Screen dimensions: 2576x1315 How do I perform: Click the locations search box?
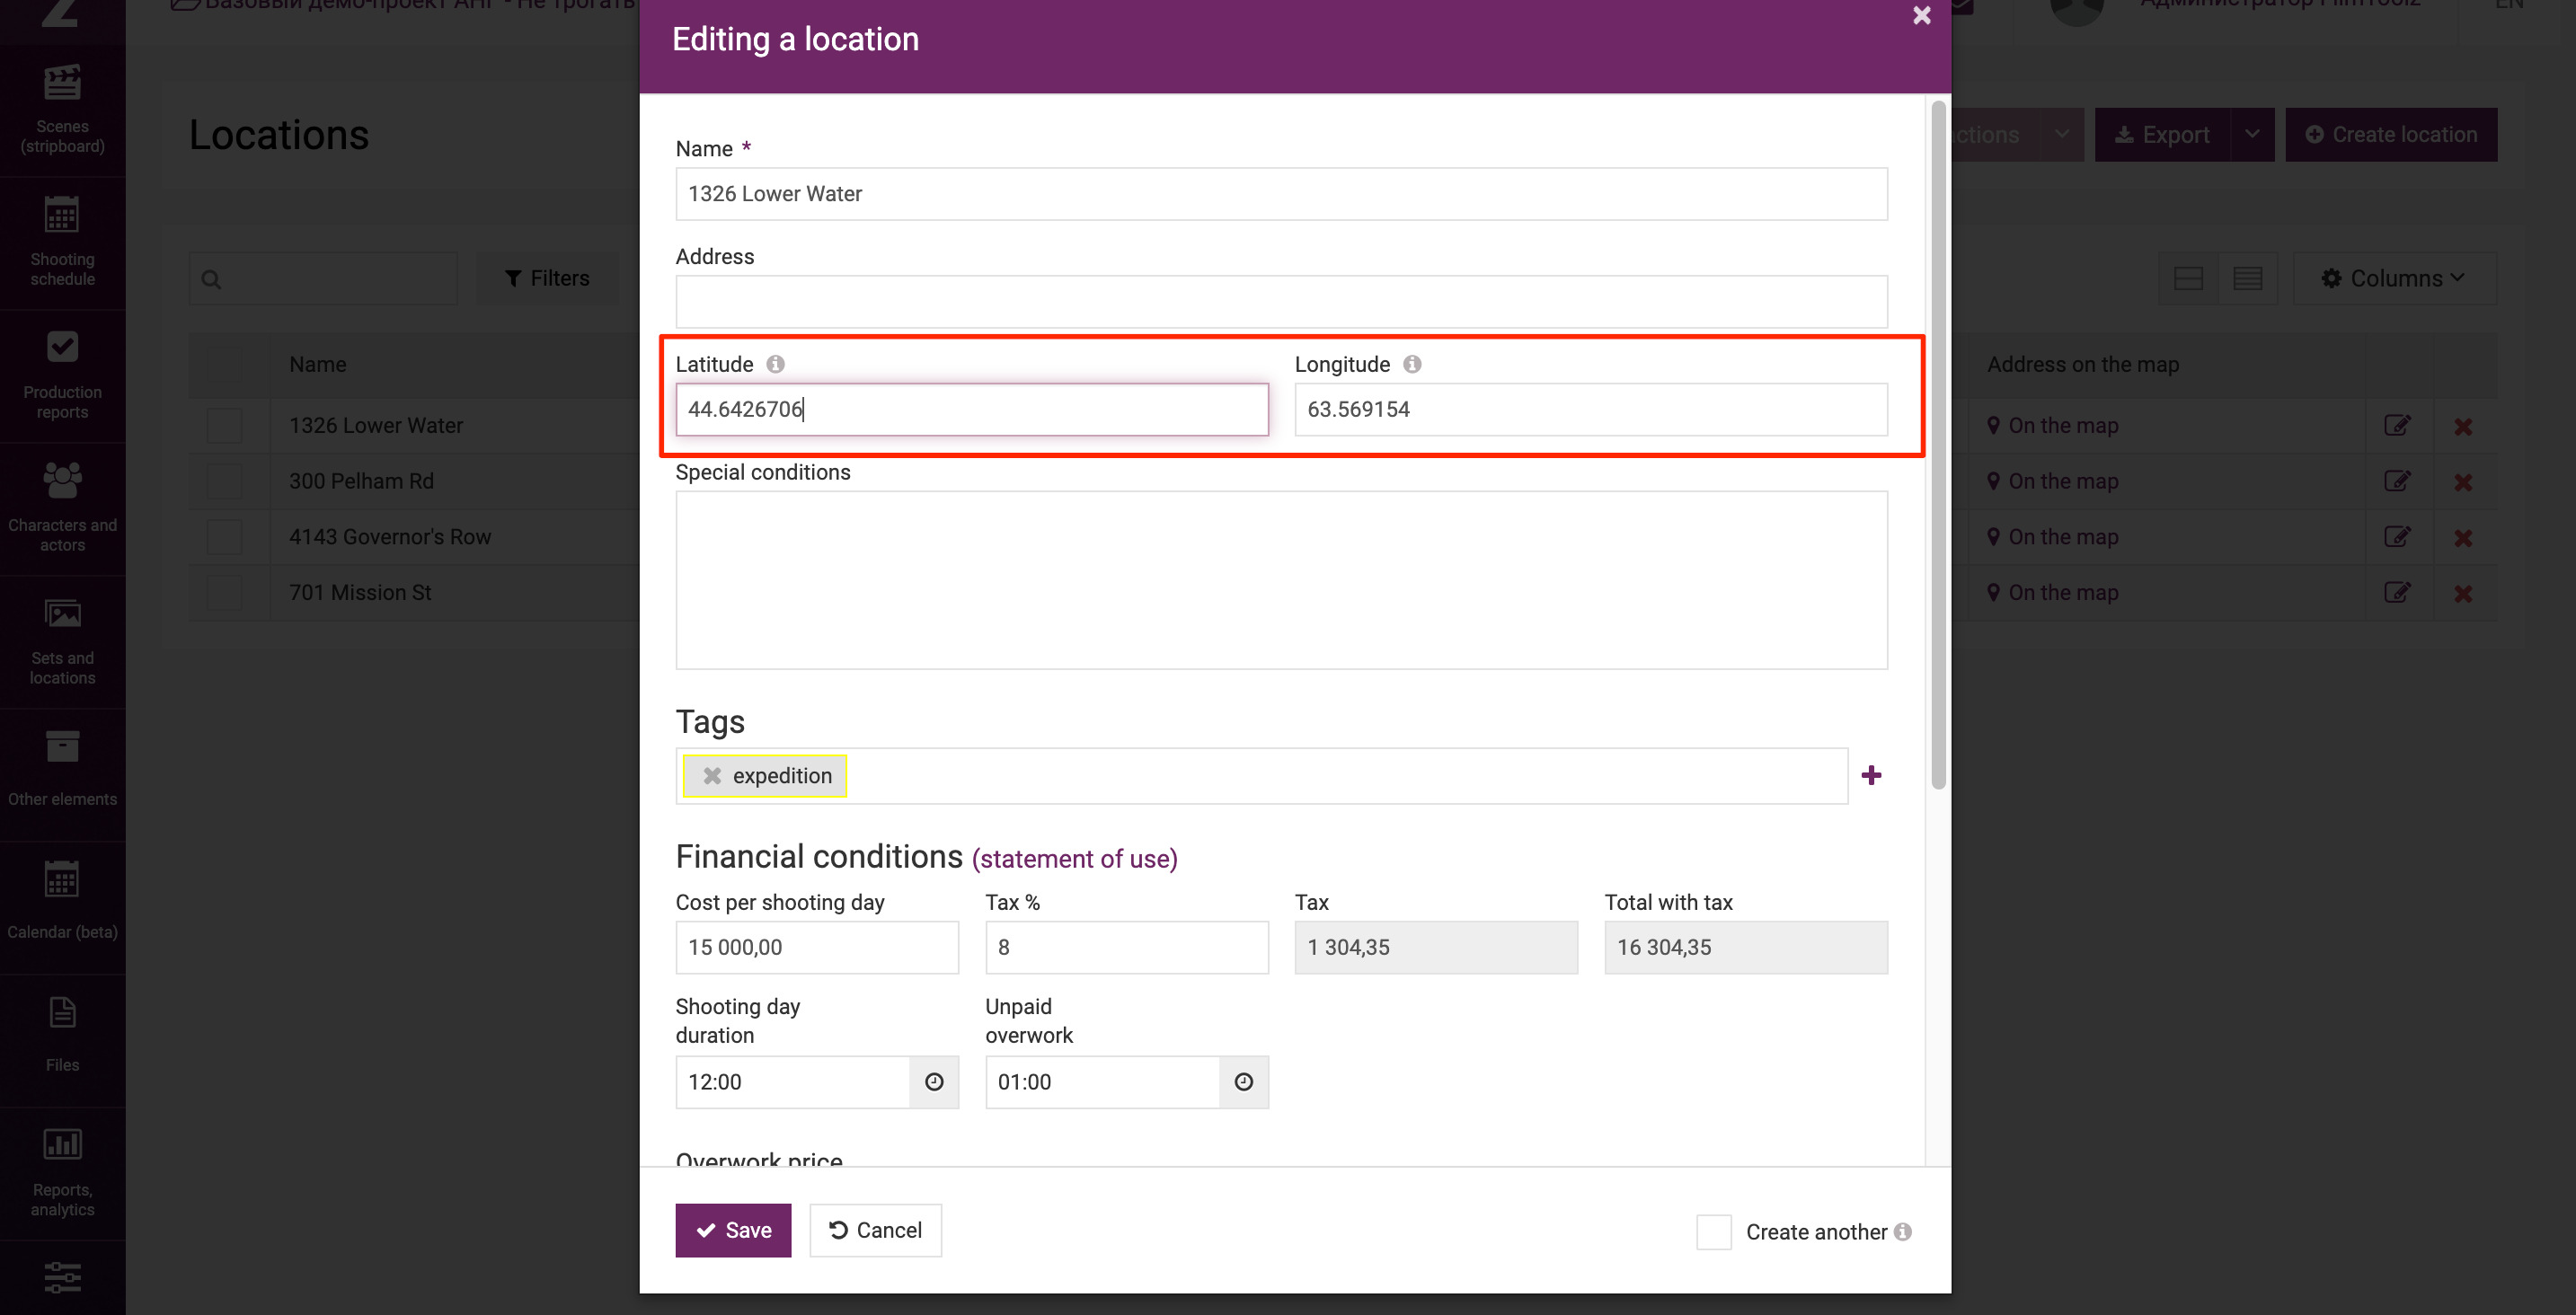pos(323,279)
